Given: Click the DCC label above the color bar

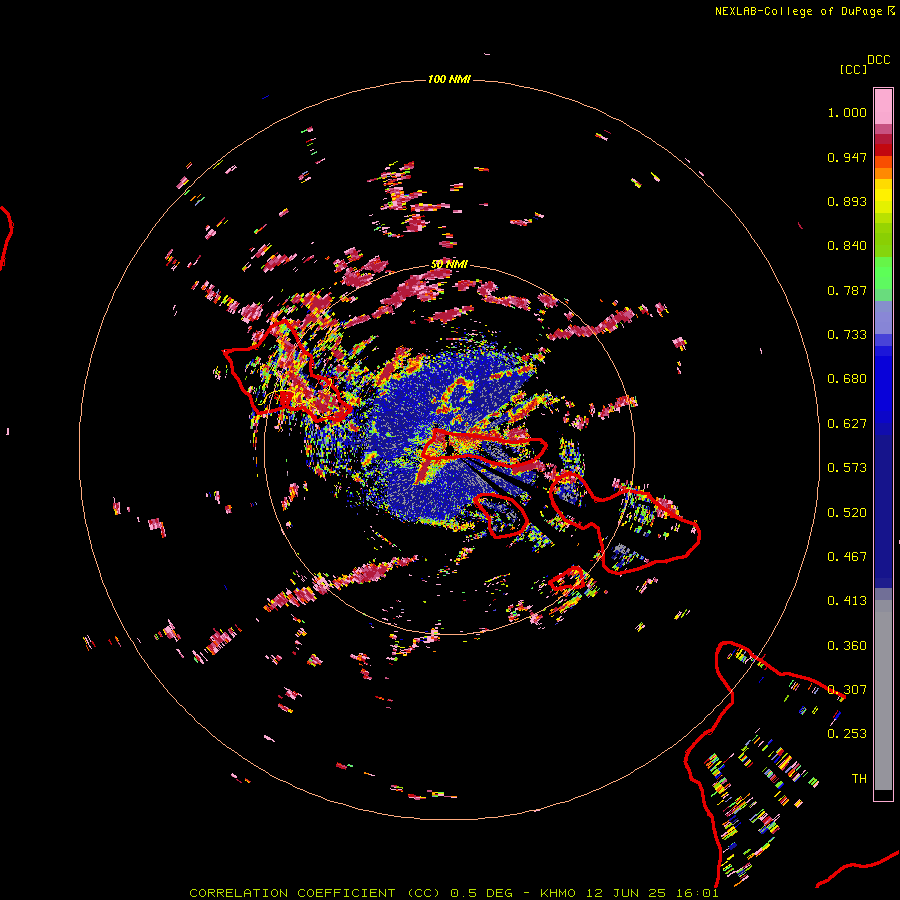Looking at the screenshot, I should click(878, 60).
